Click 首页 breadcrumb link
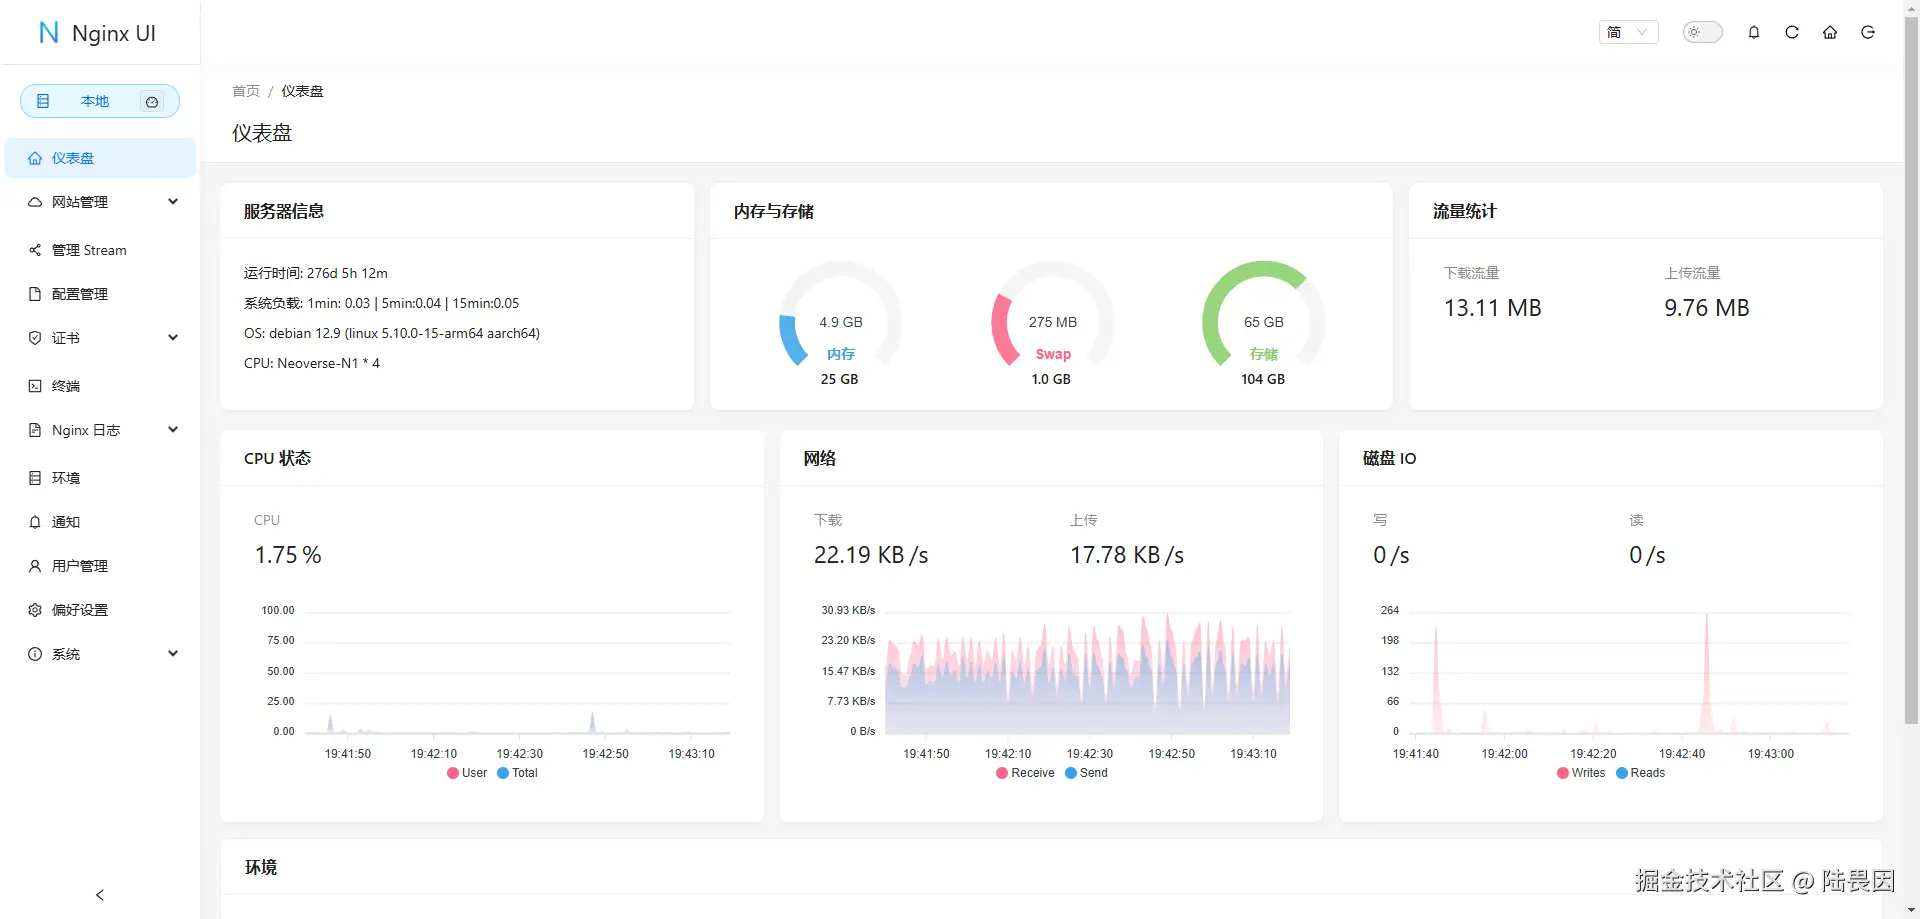The height and width of the screenshot is (919, 1920). tap(246, 91)
